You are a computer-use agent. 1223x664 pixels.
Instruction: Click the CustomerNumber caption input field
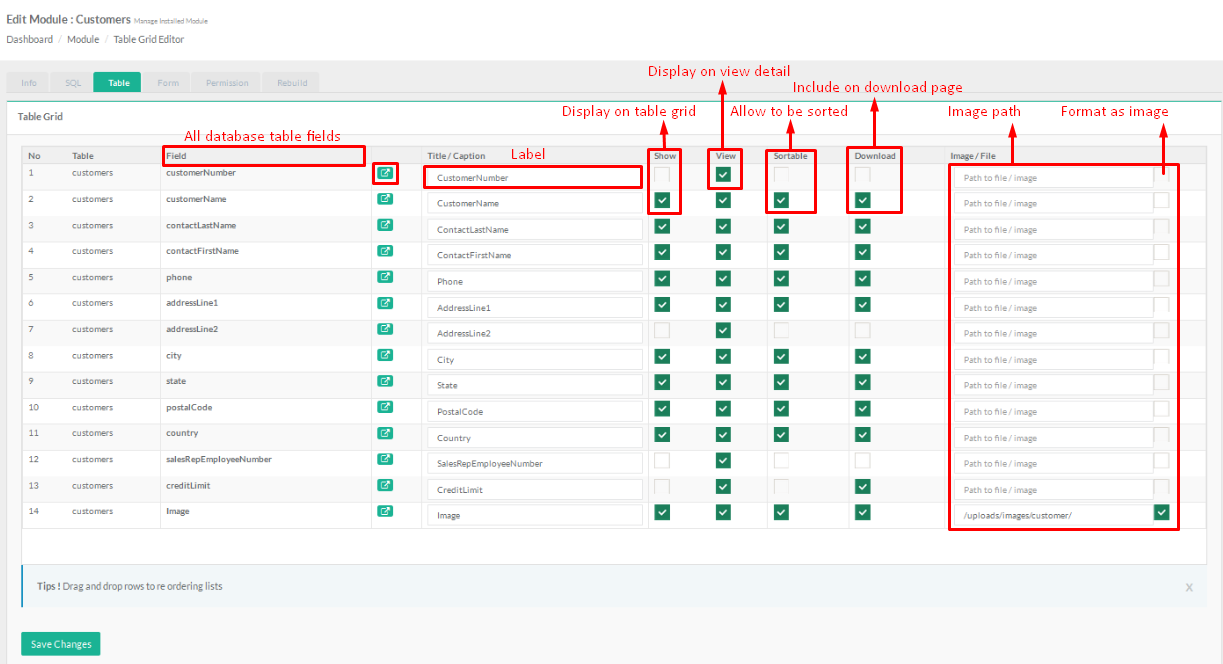[x=533, y=177]
